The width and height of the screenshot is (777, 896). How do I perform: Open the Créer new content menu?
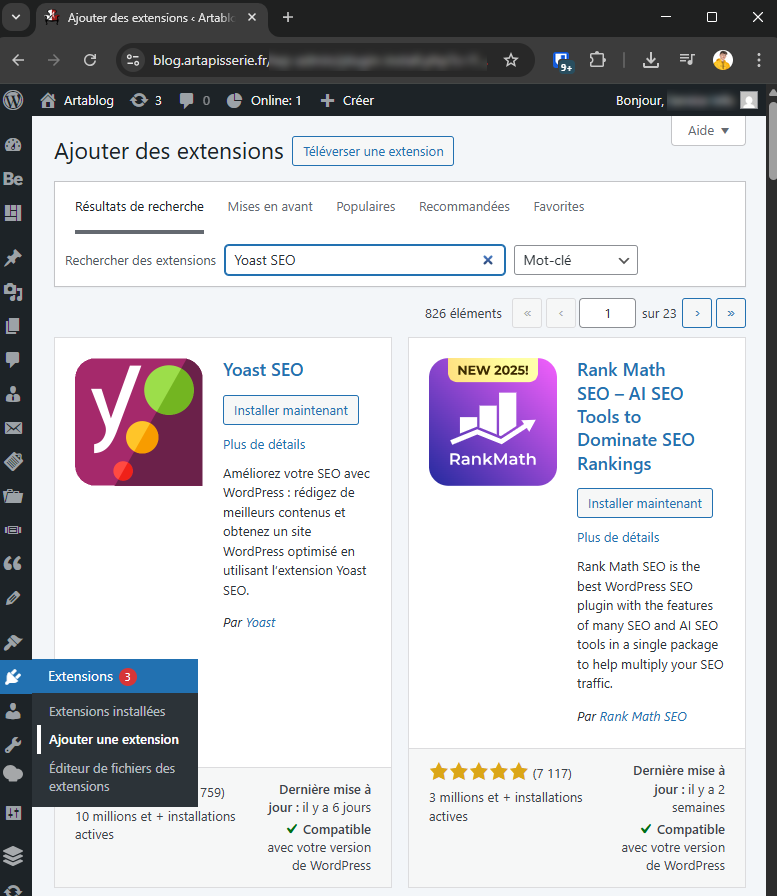347,101
